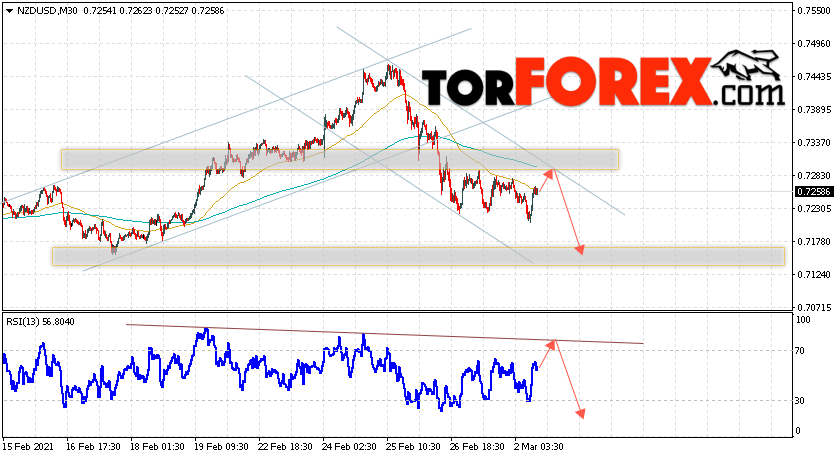Select the 0.70715 price axis label
838x458 pixels.
pos(813,308)
